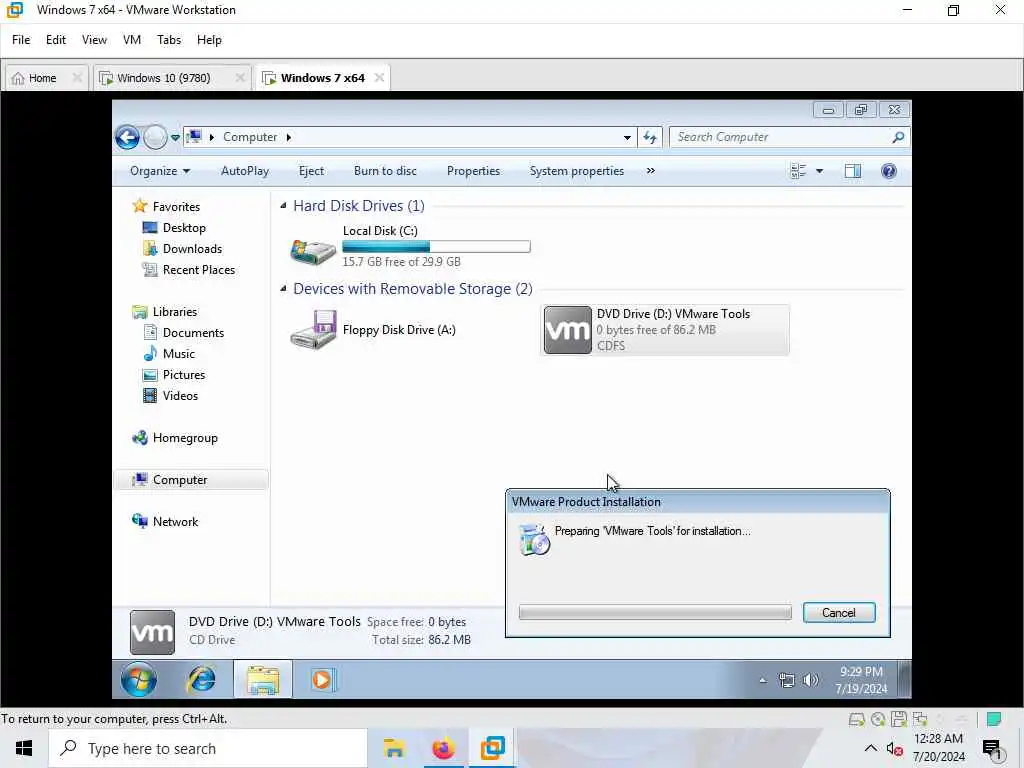The width and height of the screenshot is (1024, 768).
Task: Click System properties in the toolbar
Action: click(577, 171)
